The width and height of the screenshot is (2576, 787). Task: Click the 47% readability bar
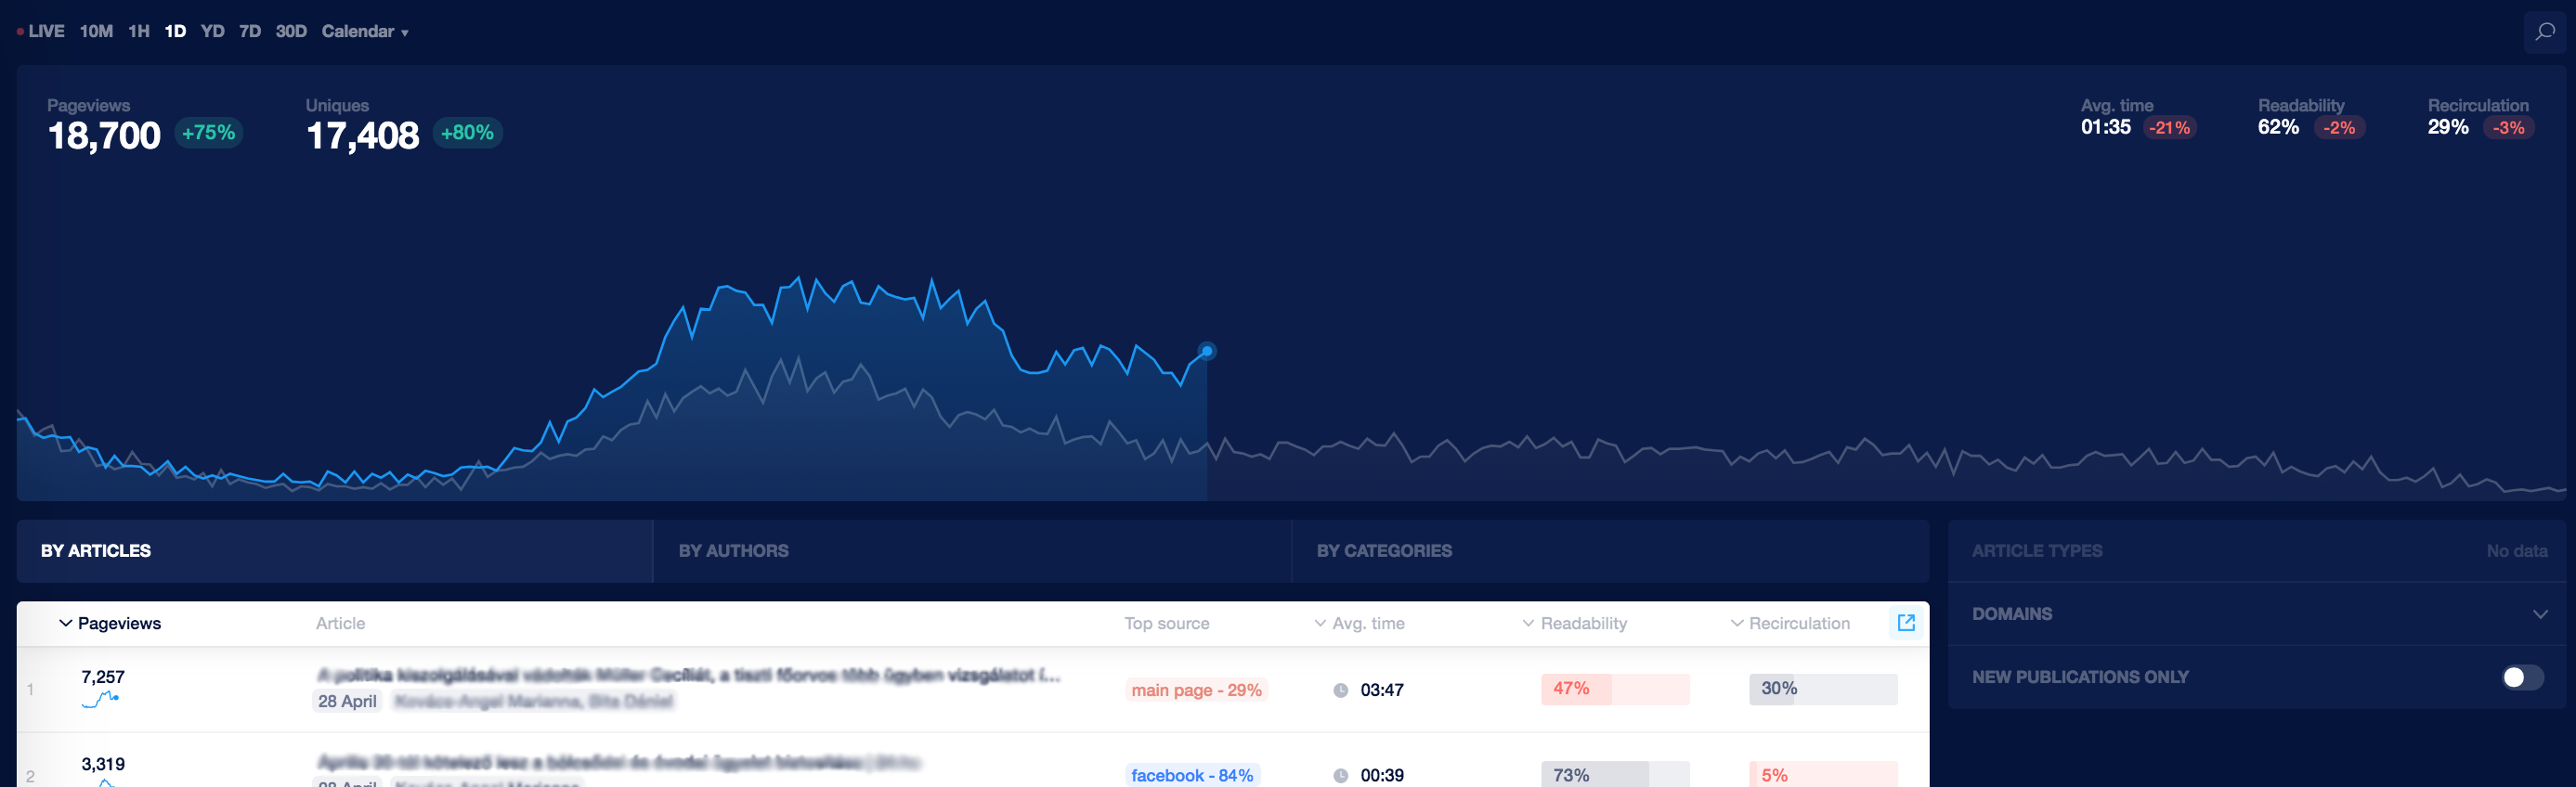[1615, 689]
